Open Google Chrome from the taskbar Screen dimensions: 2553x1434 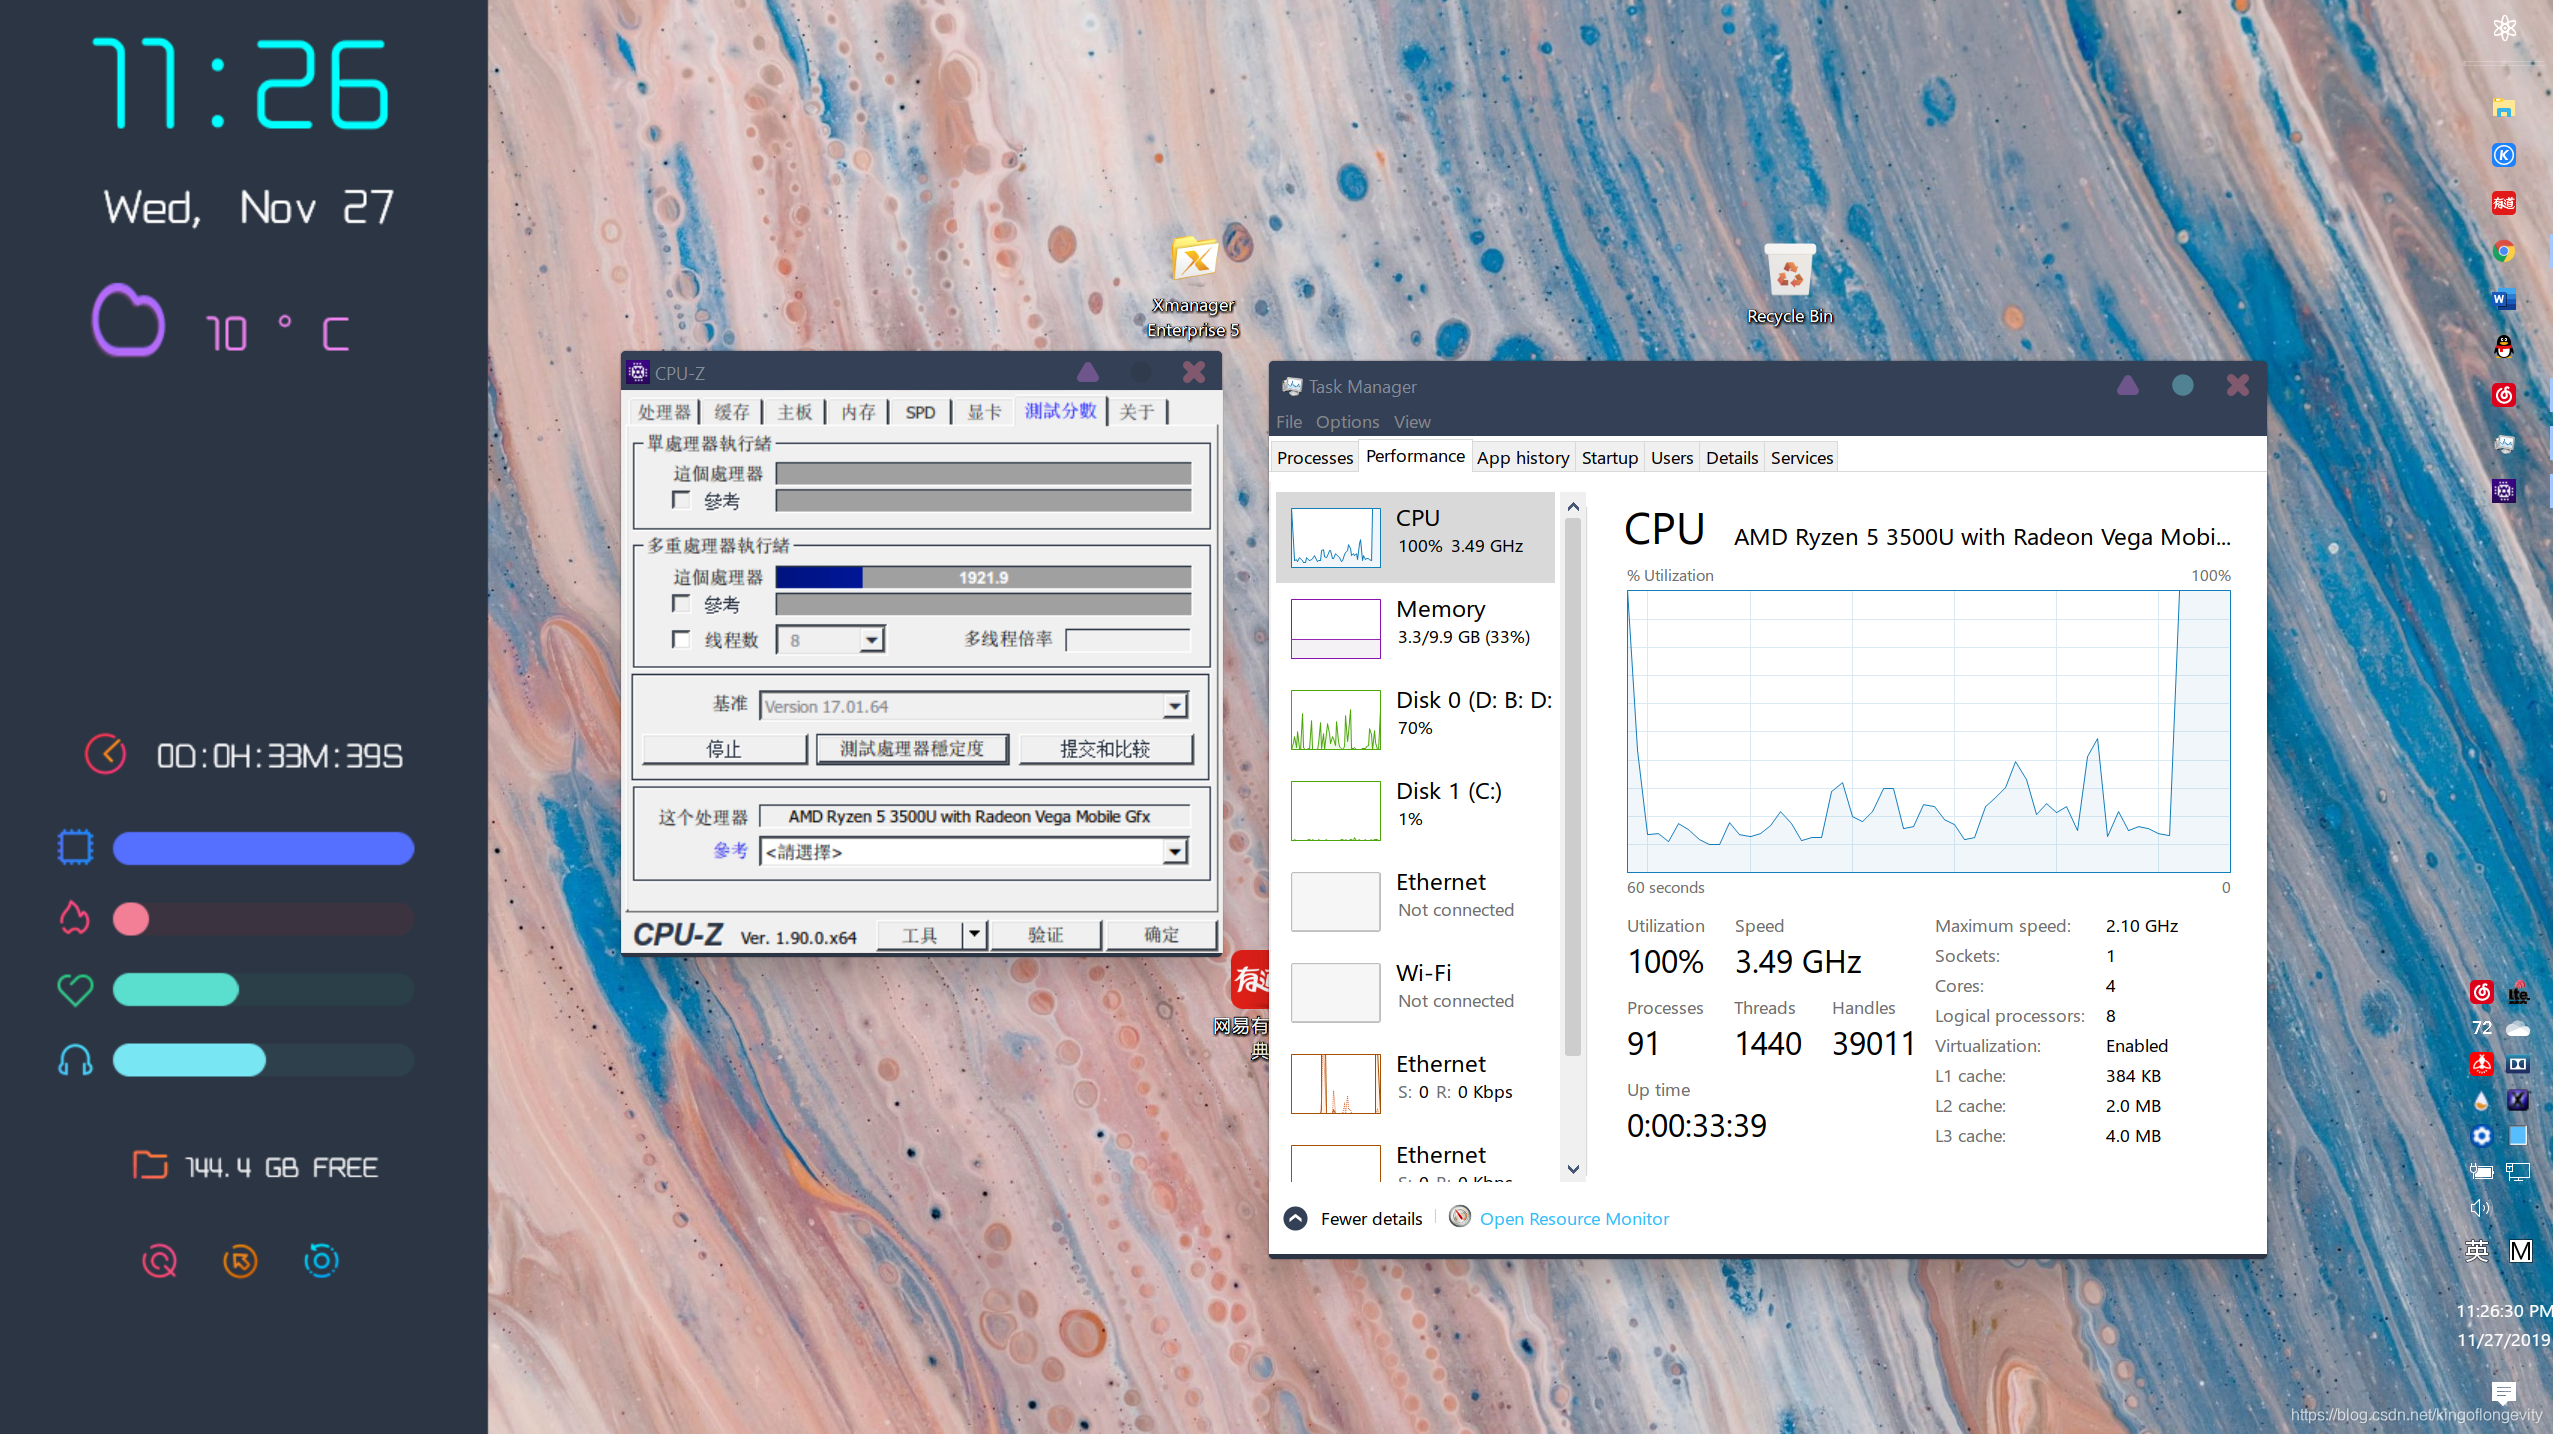2503,251
